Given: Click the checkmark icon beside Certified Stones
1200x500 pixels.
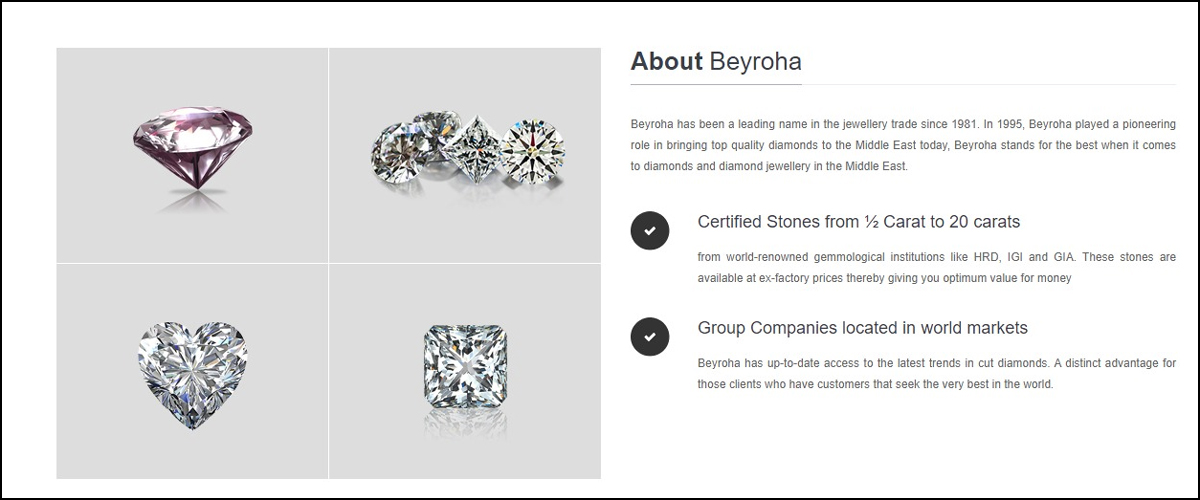Looking at the screenshot, I should tap(650, 231).
